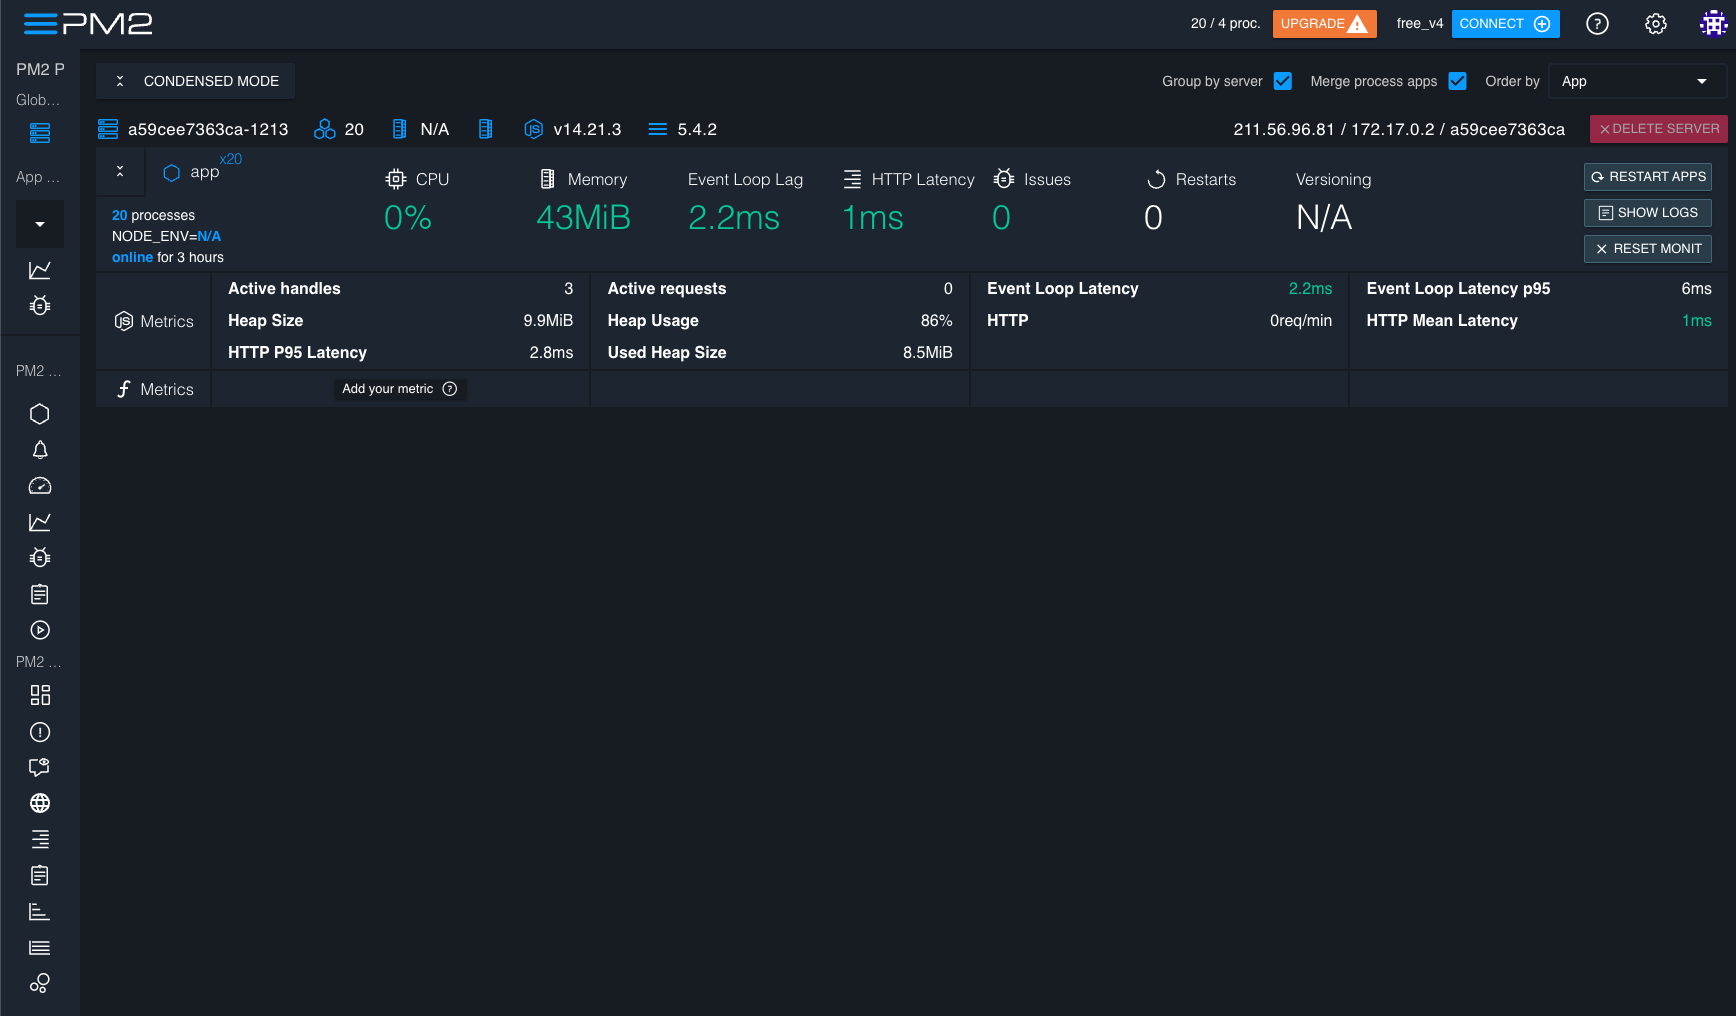Open speedometer gauge icon in sidebar
Viewport: 1736px width, 1016px height.
40,486
